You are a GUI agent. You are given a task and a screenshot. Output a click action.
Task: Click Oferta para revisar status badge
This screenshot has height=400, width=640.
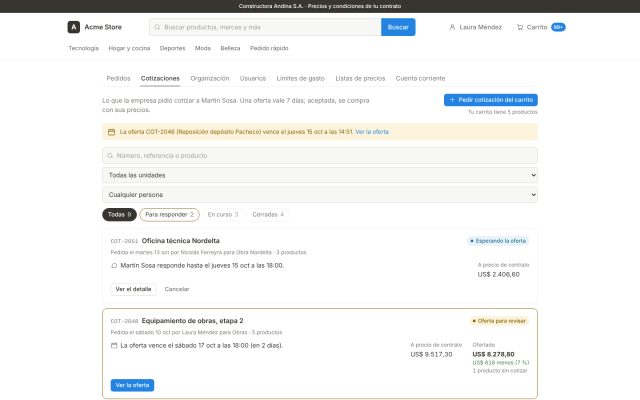pyautogui.click(x=499, y=321)
